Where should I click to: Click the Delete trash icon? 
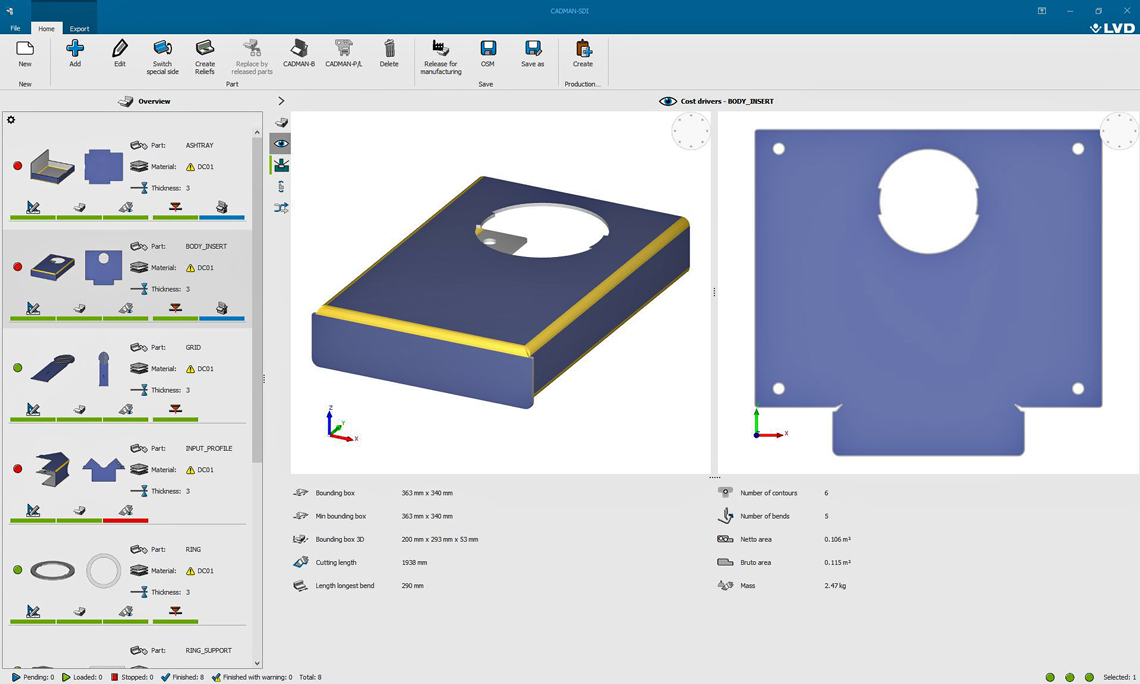tap(389, 49)
